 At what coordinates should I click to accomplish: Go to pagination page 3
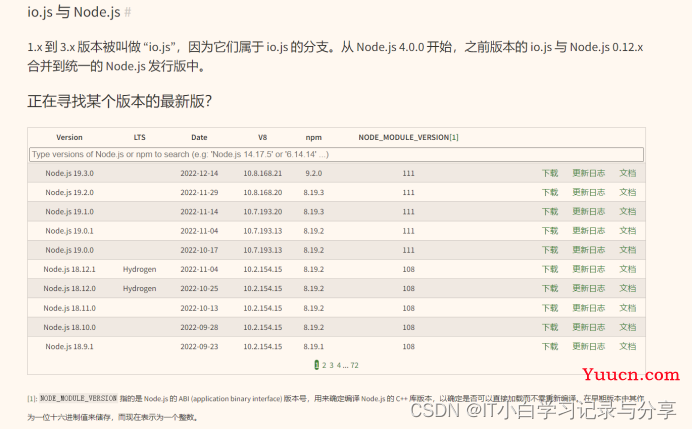coord(331,365)
